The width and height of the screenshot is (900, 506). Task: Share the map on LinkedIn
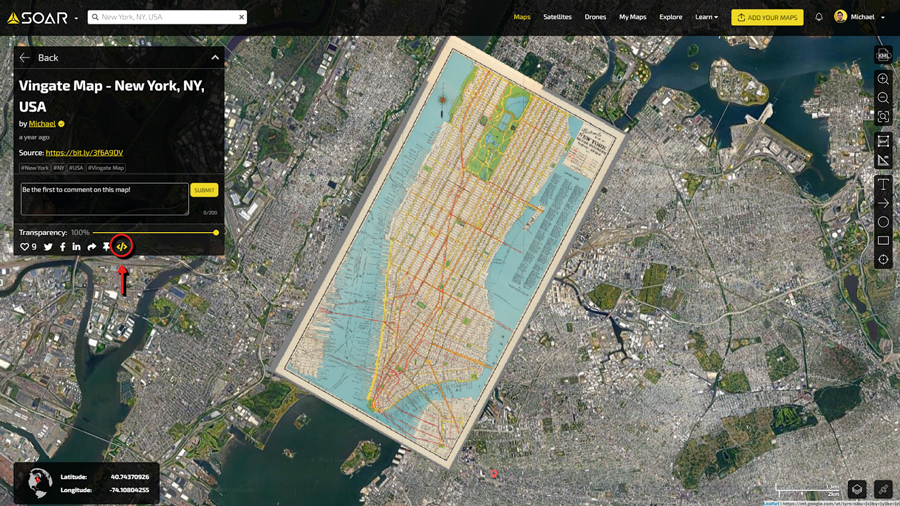point(76,247)
